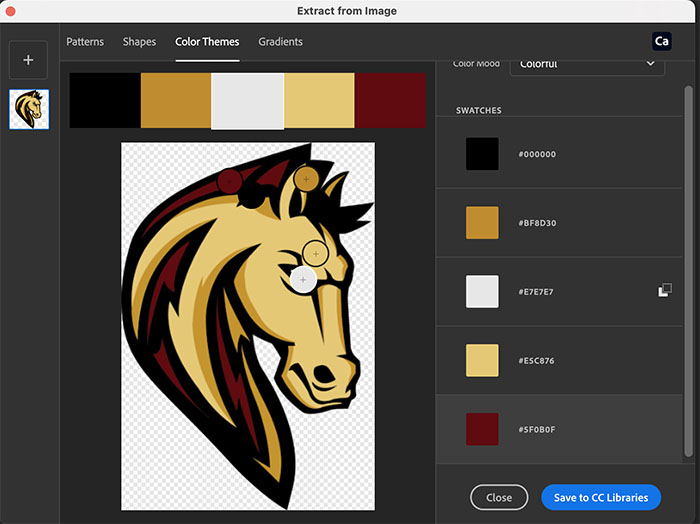Open the Color Mood dropdown
The image size is (700, 524).
pos(587,65)
